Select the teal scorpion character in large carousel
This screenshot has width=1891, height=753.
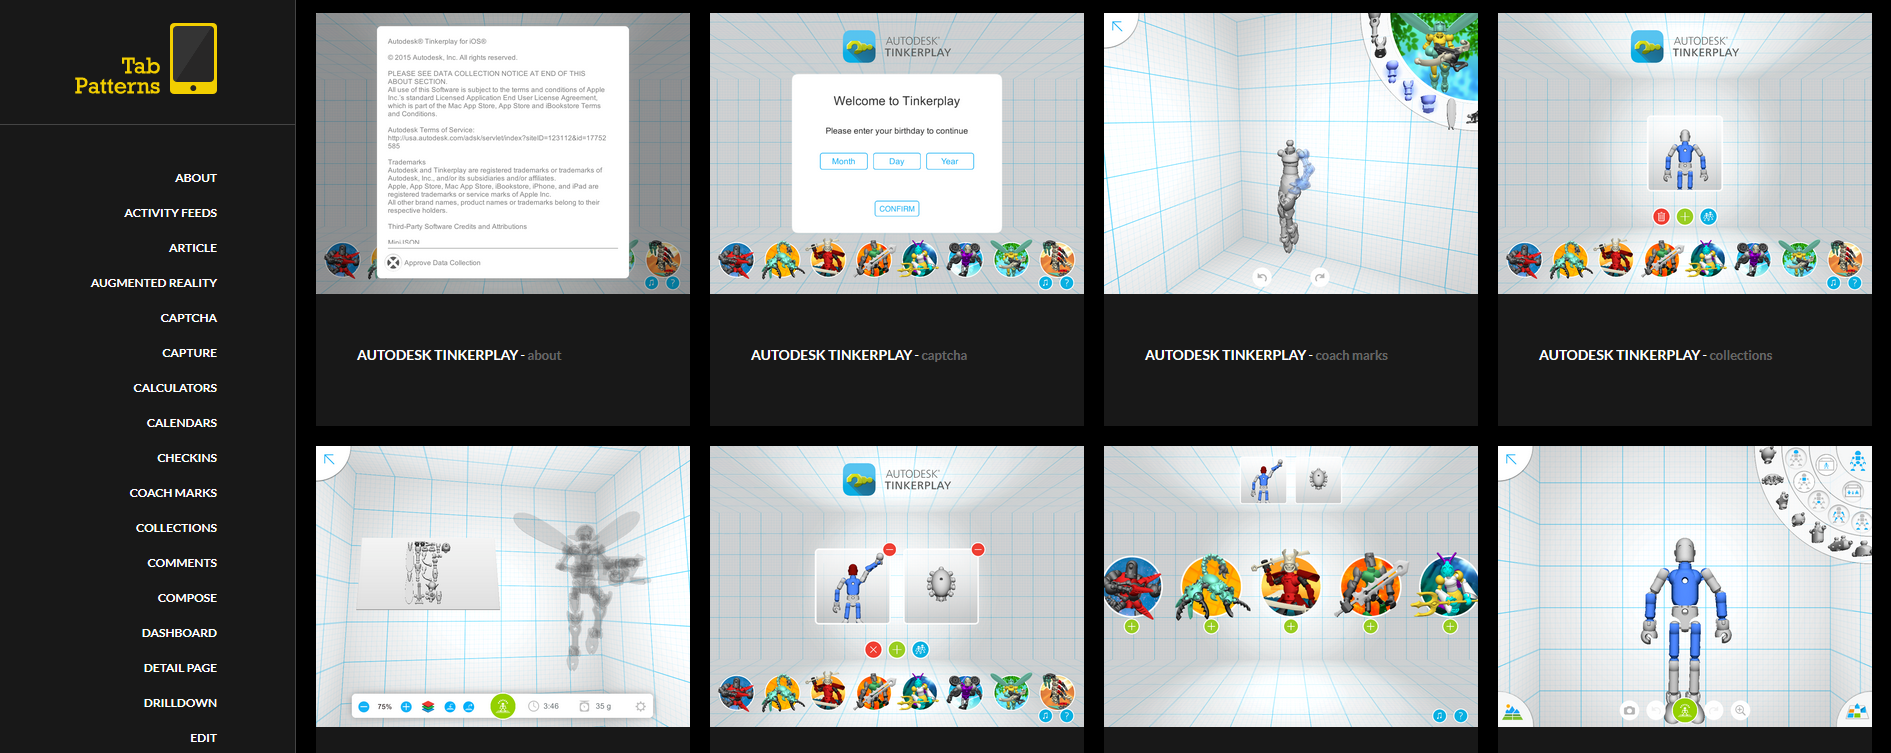click(x=1211, y=586)
